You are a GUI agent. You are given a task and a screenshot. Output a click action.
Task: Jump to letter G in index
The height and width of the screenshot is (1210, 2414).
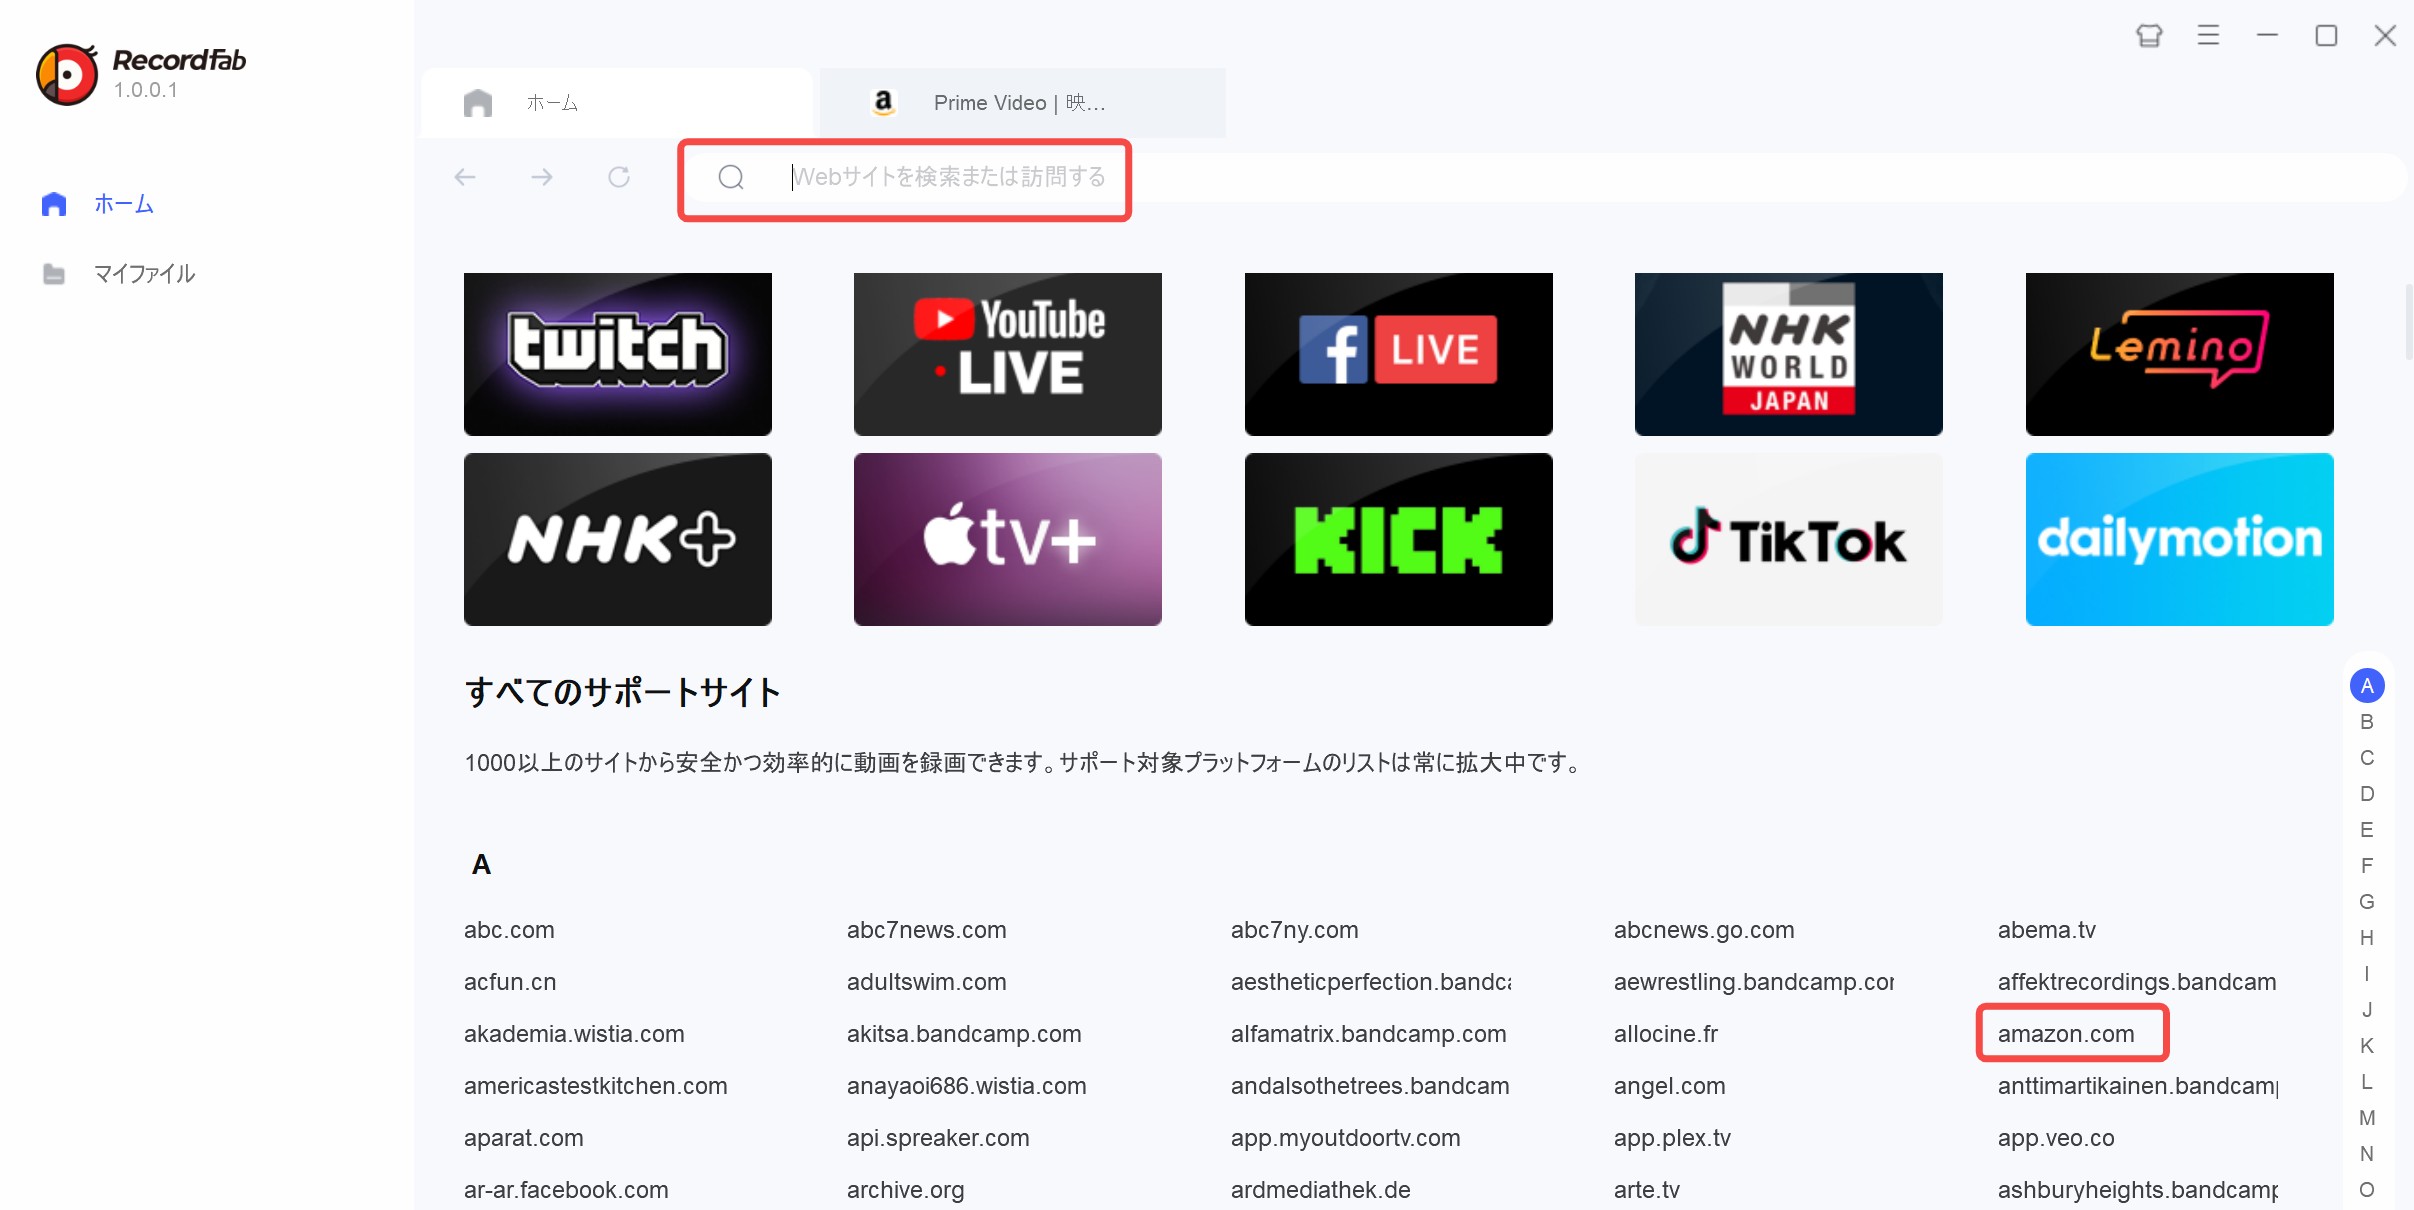pos(2367,902)
